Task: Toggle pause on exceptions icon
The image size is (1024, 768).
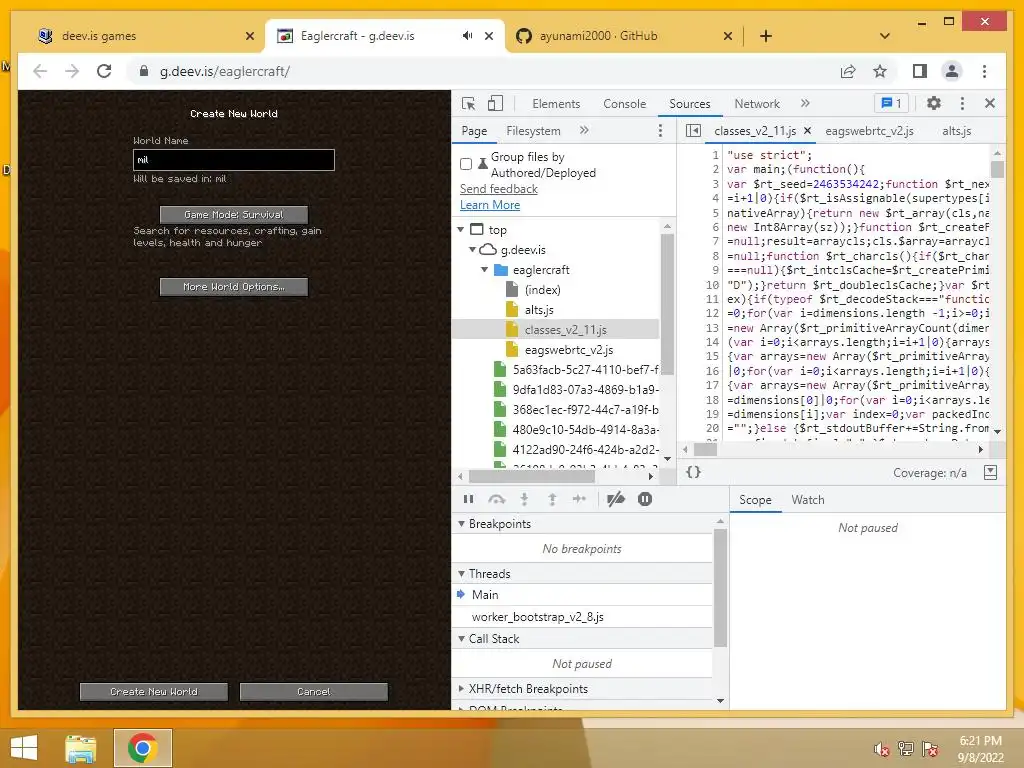Action: (x=645, y=500)
